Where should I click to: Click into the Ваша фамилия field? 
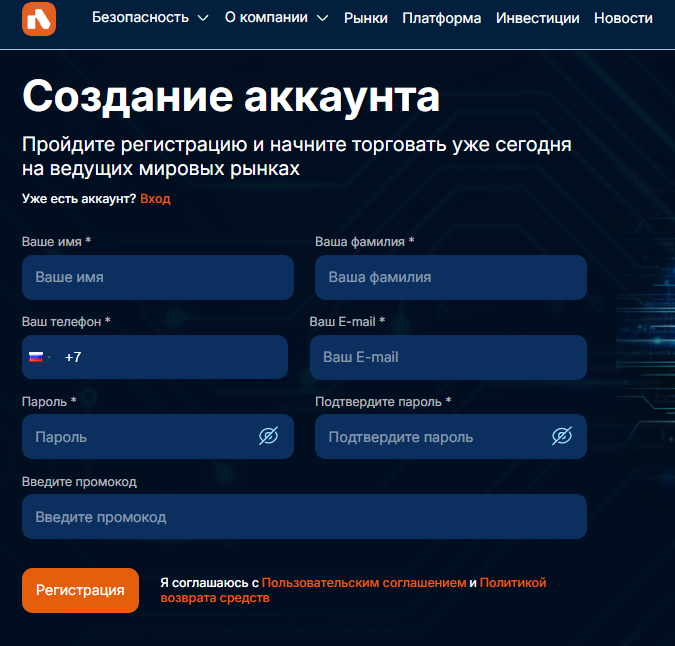(450, 277)
